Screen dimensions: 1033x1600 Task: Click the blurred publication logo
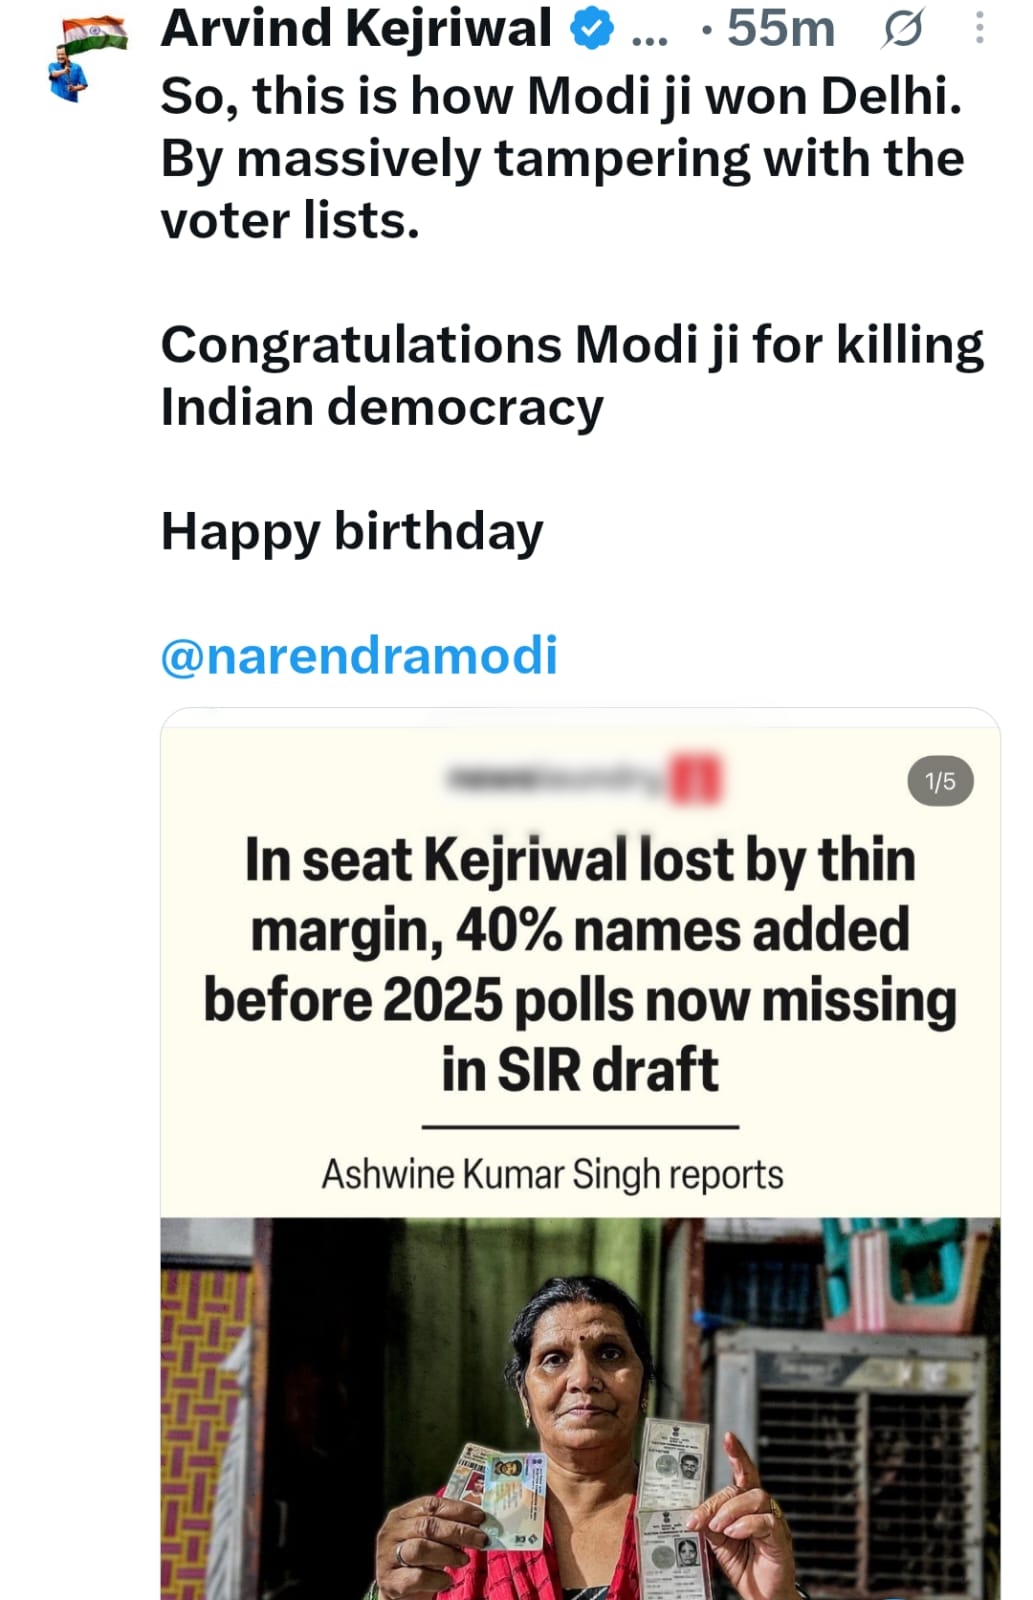point(583,780)
